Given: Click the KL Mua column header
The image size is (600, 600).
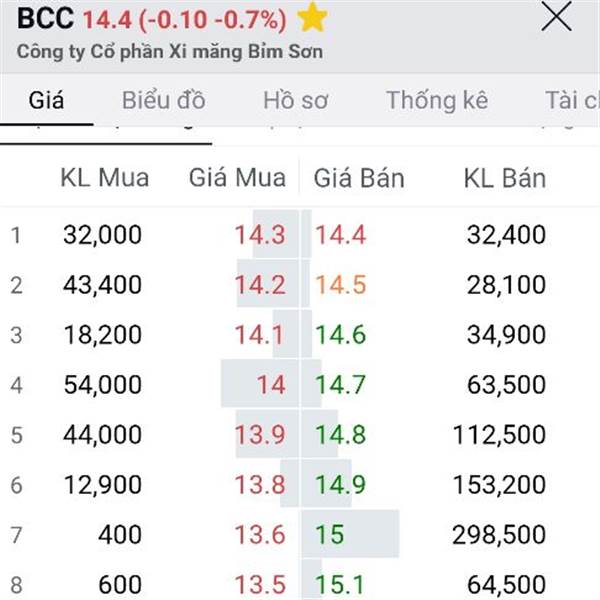Looking at the screenshot, I should click(x=104, y=178).
